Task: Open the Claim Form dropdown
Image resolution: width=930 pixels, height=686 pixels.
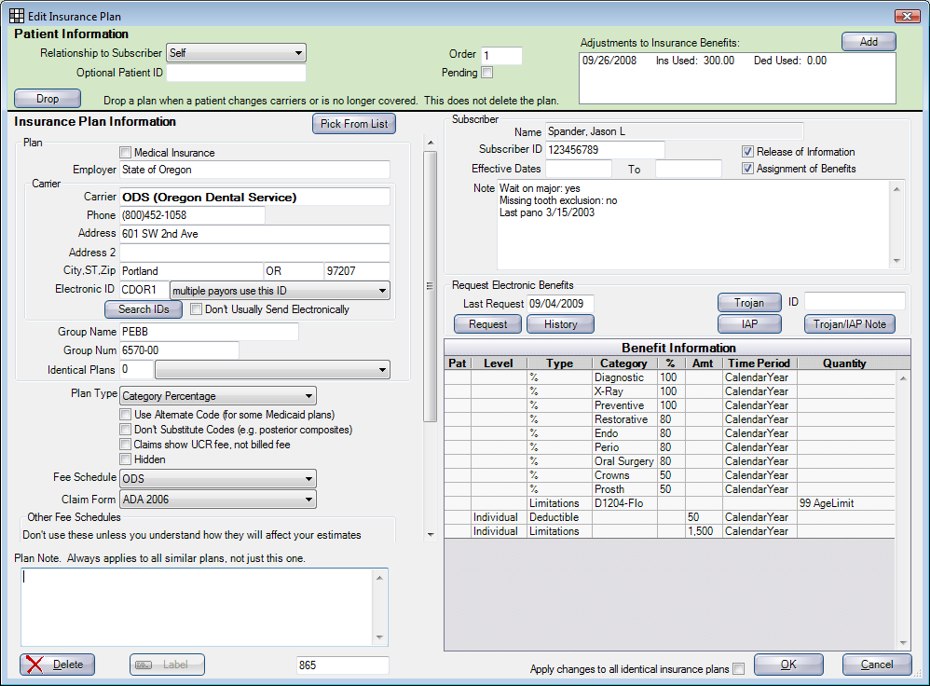Action: [x=217, y=499]
